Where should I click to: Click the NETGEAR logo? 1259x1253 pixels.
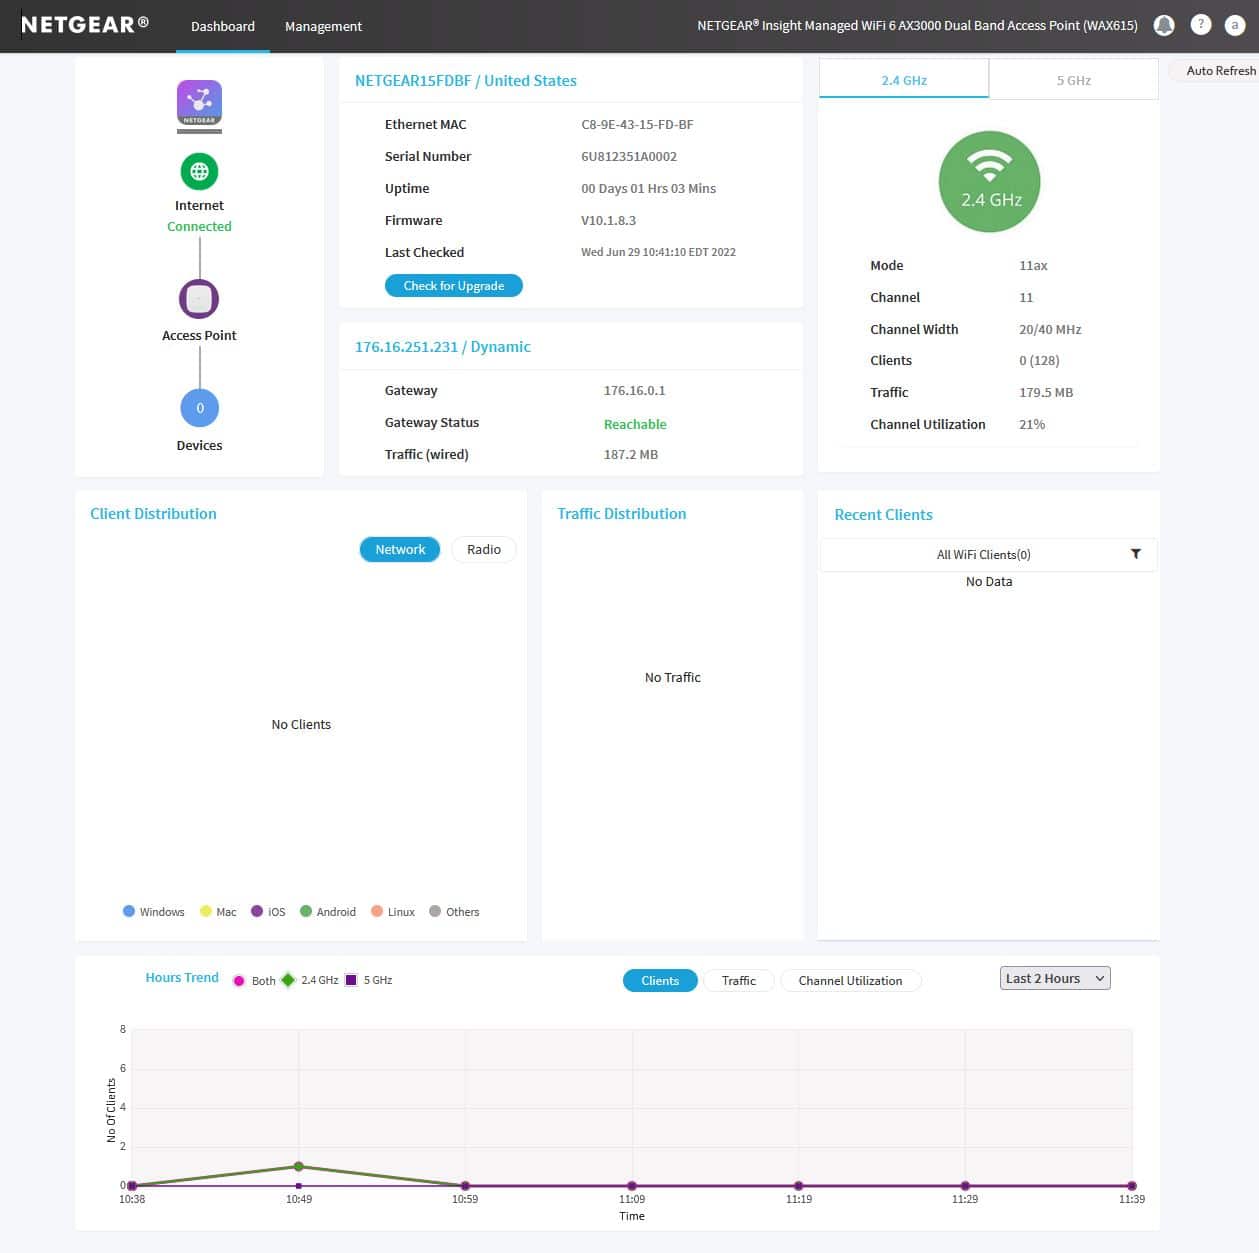(85, 25)
